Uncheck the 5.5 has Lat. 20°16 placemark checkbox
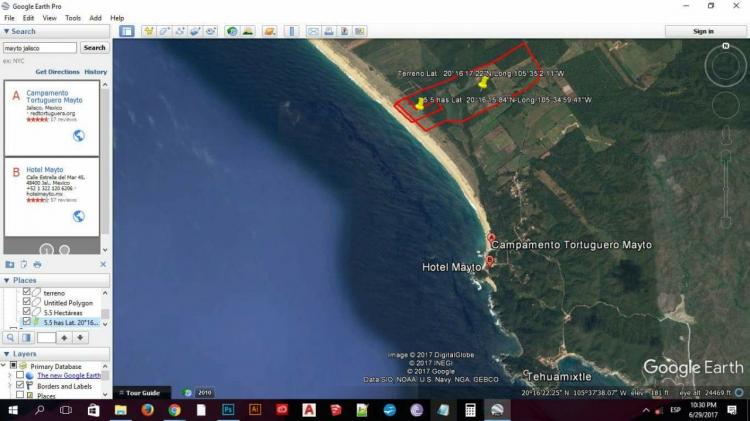The width and height of the screenshot is (750, 421). (27, 321)
